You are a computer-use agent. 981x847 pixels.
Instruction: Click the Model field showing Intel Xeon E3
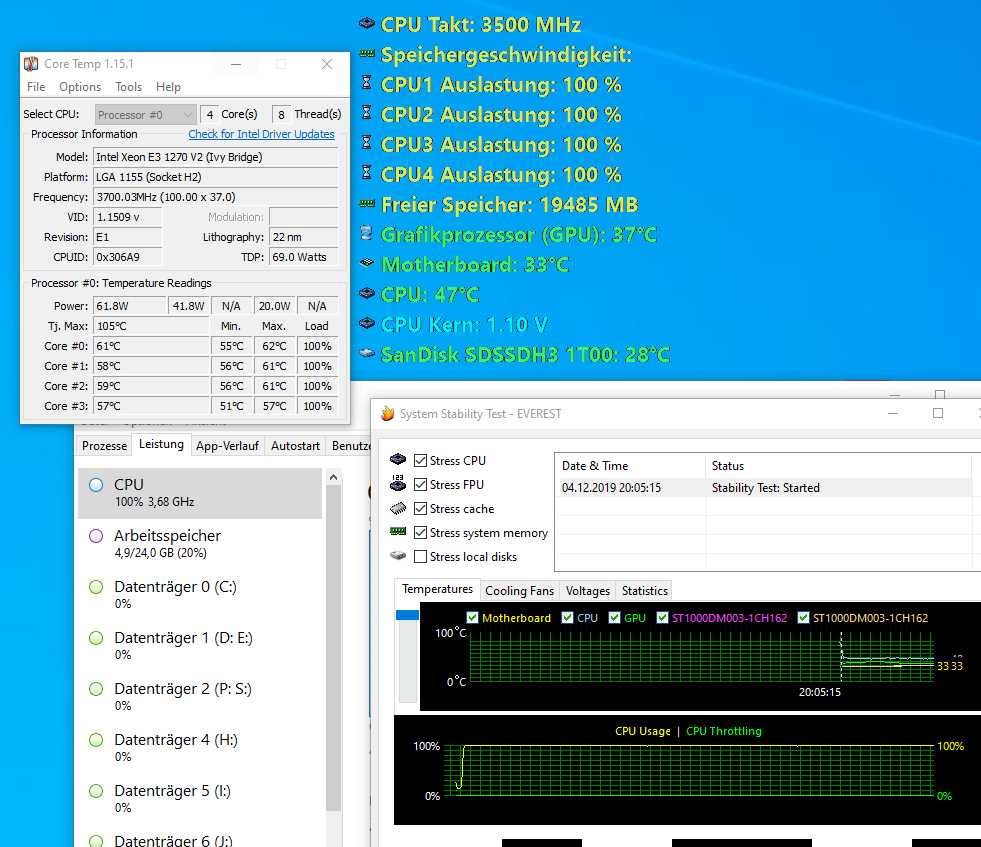[216, 157]
